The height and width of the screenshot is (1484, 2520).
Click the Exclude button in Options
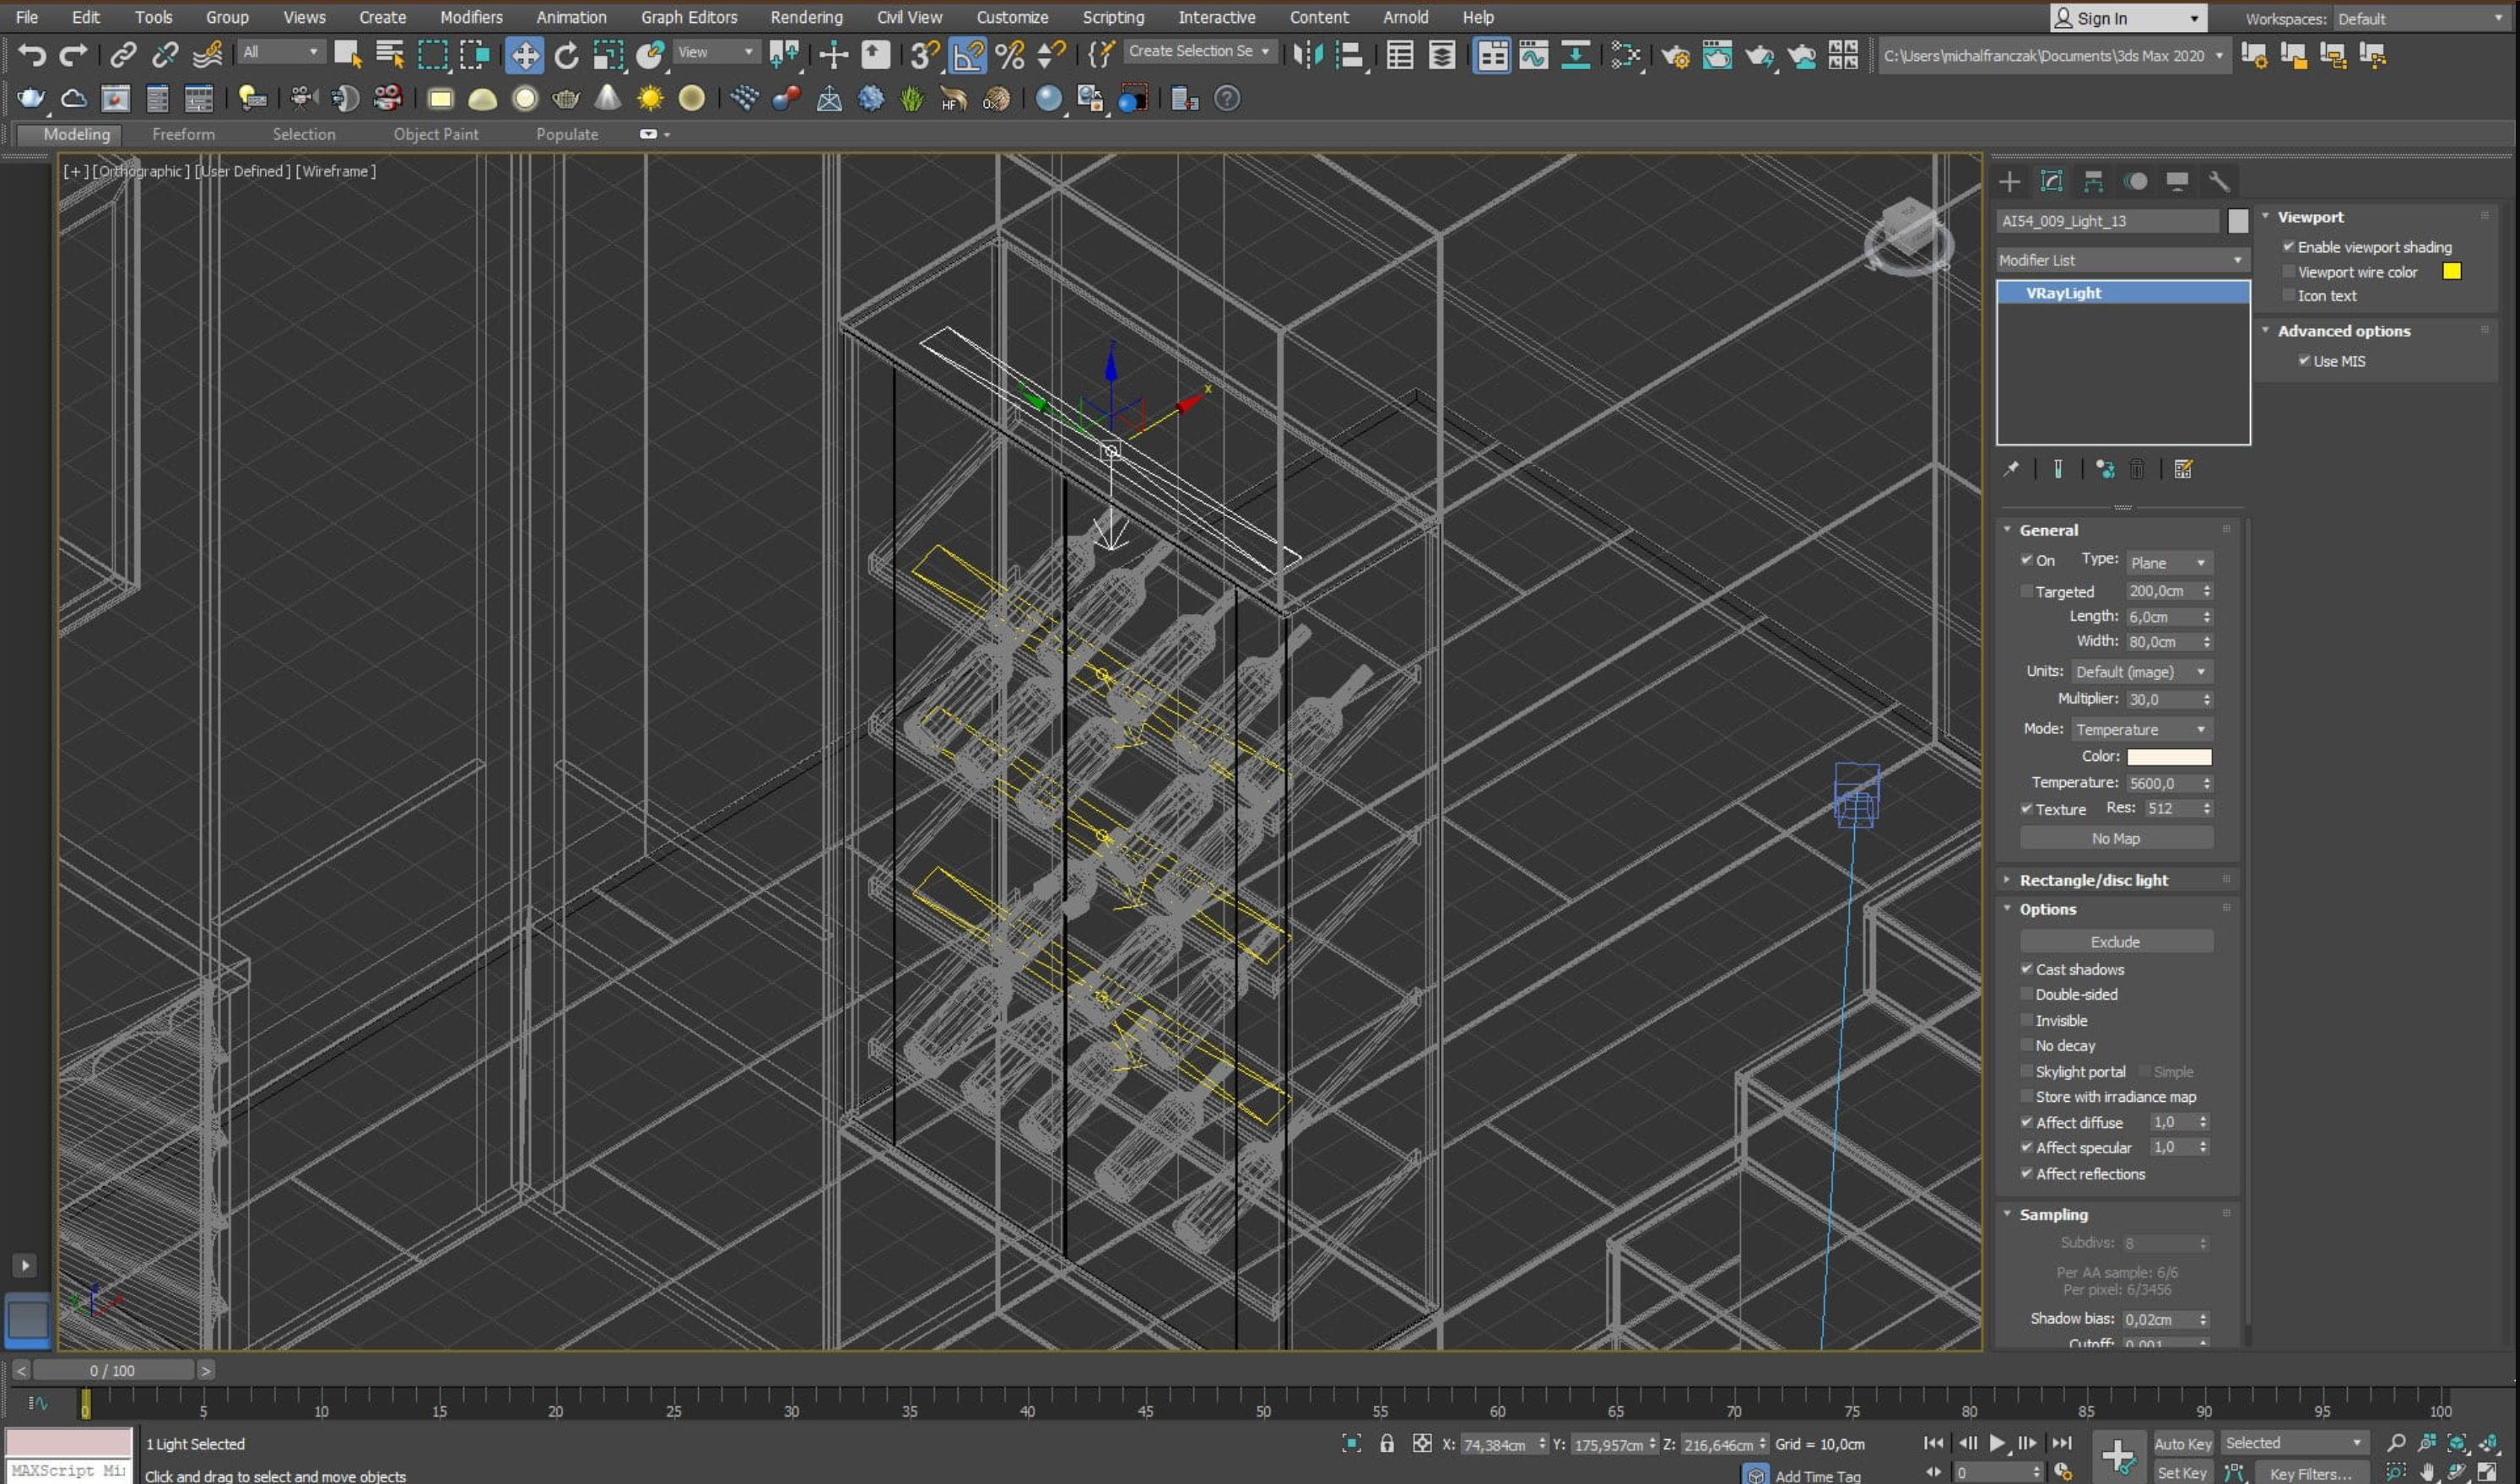click(2115, 942)
